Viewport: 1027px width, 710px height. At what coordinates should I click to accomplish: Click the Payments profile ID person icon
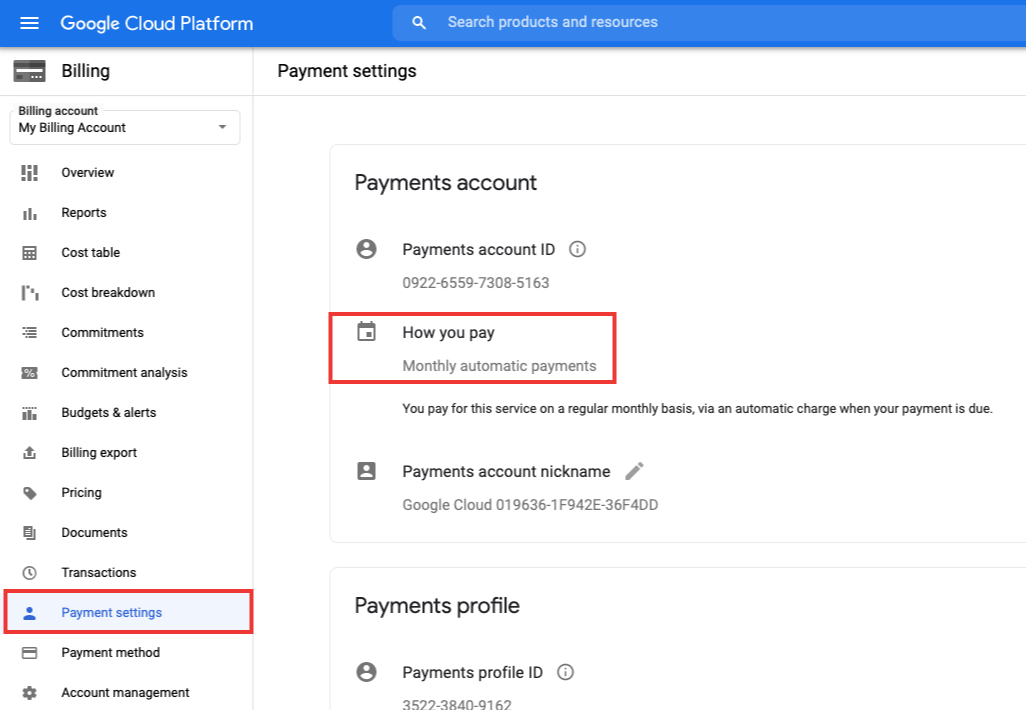[x=366, y=672]
